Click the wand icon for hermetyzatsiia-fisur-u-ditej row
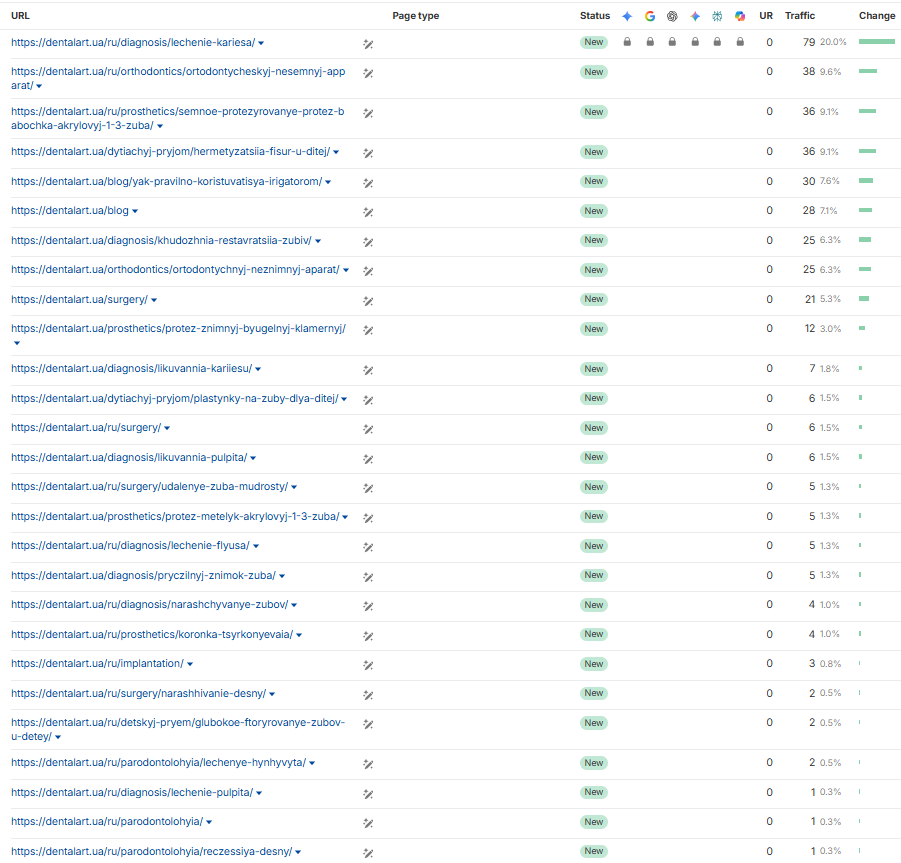The height and width of the screenshot is (863, 901). point(368,153)
